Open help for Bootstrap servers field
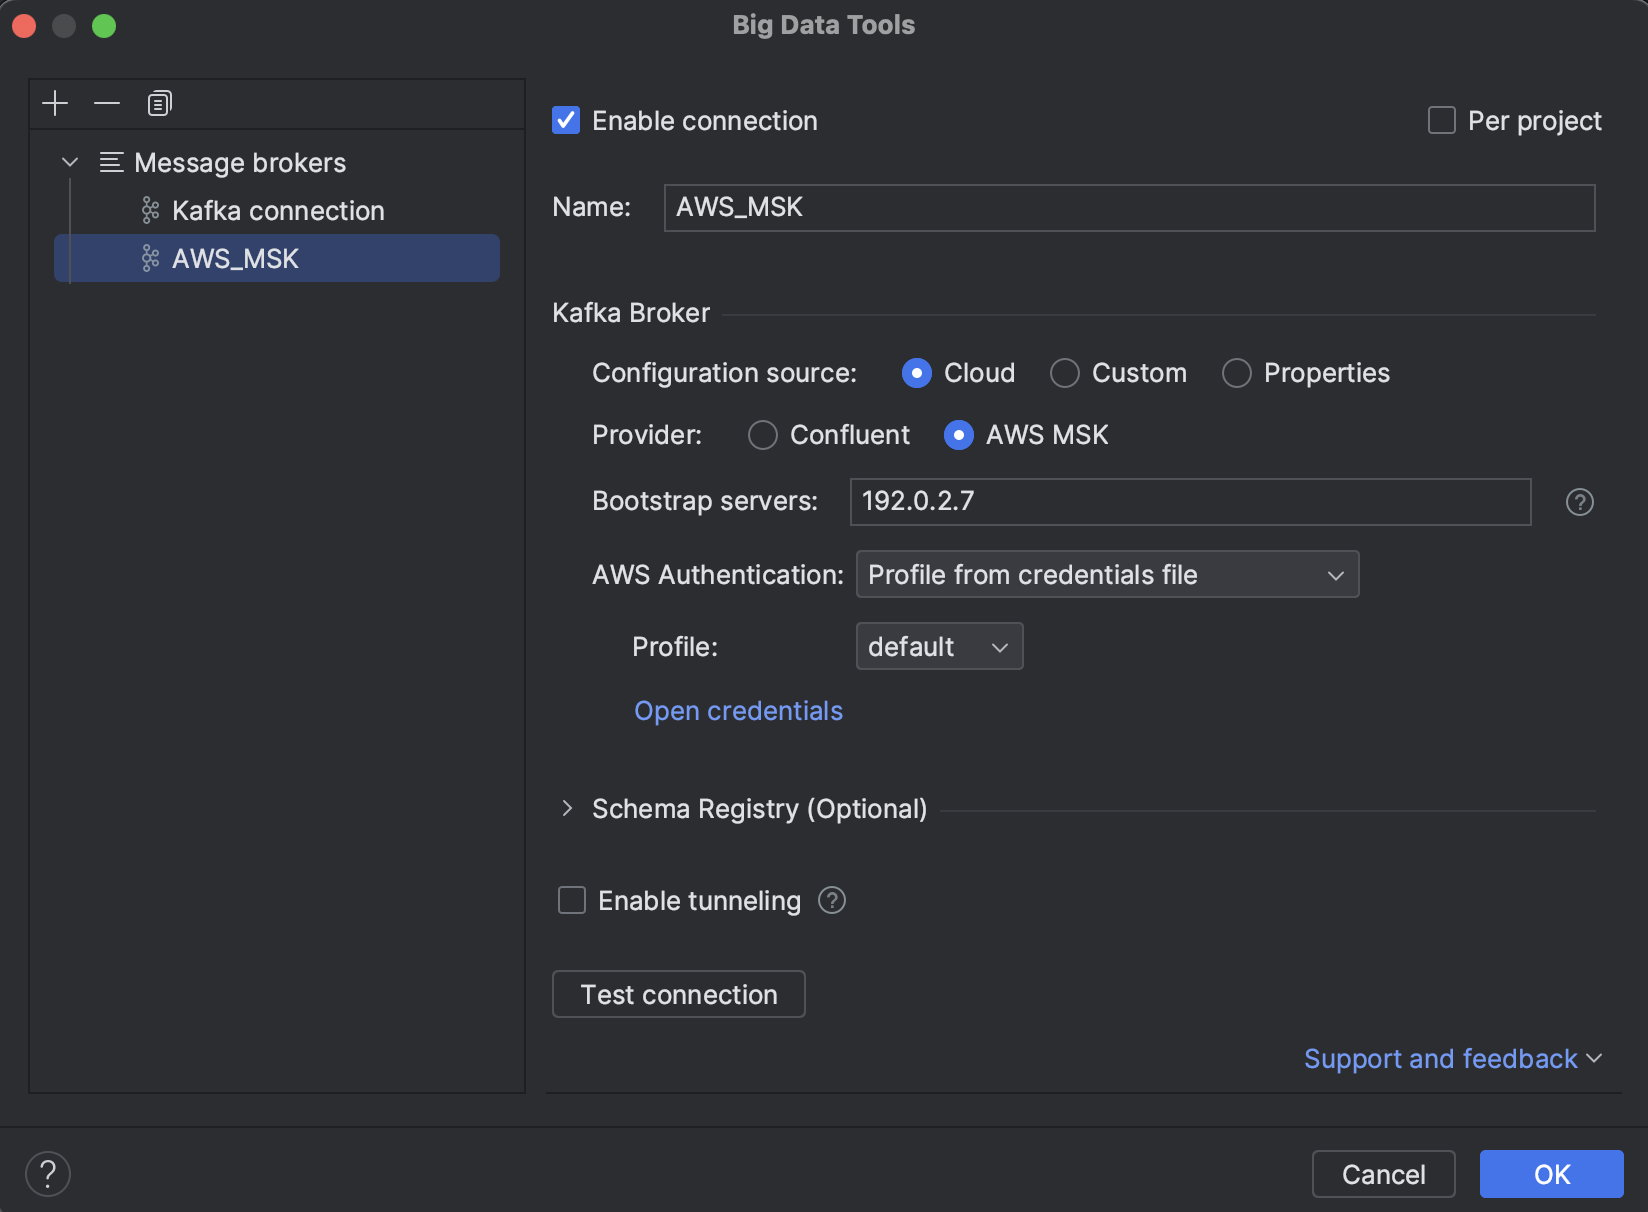 click(x=1579, y=502)
